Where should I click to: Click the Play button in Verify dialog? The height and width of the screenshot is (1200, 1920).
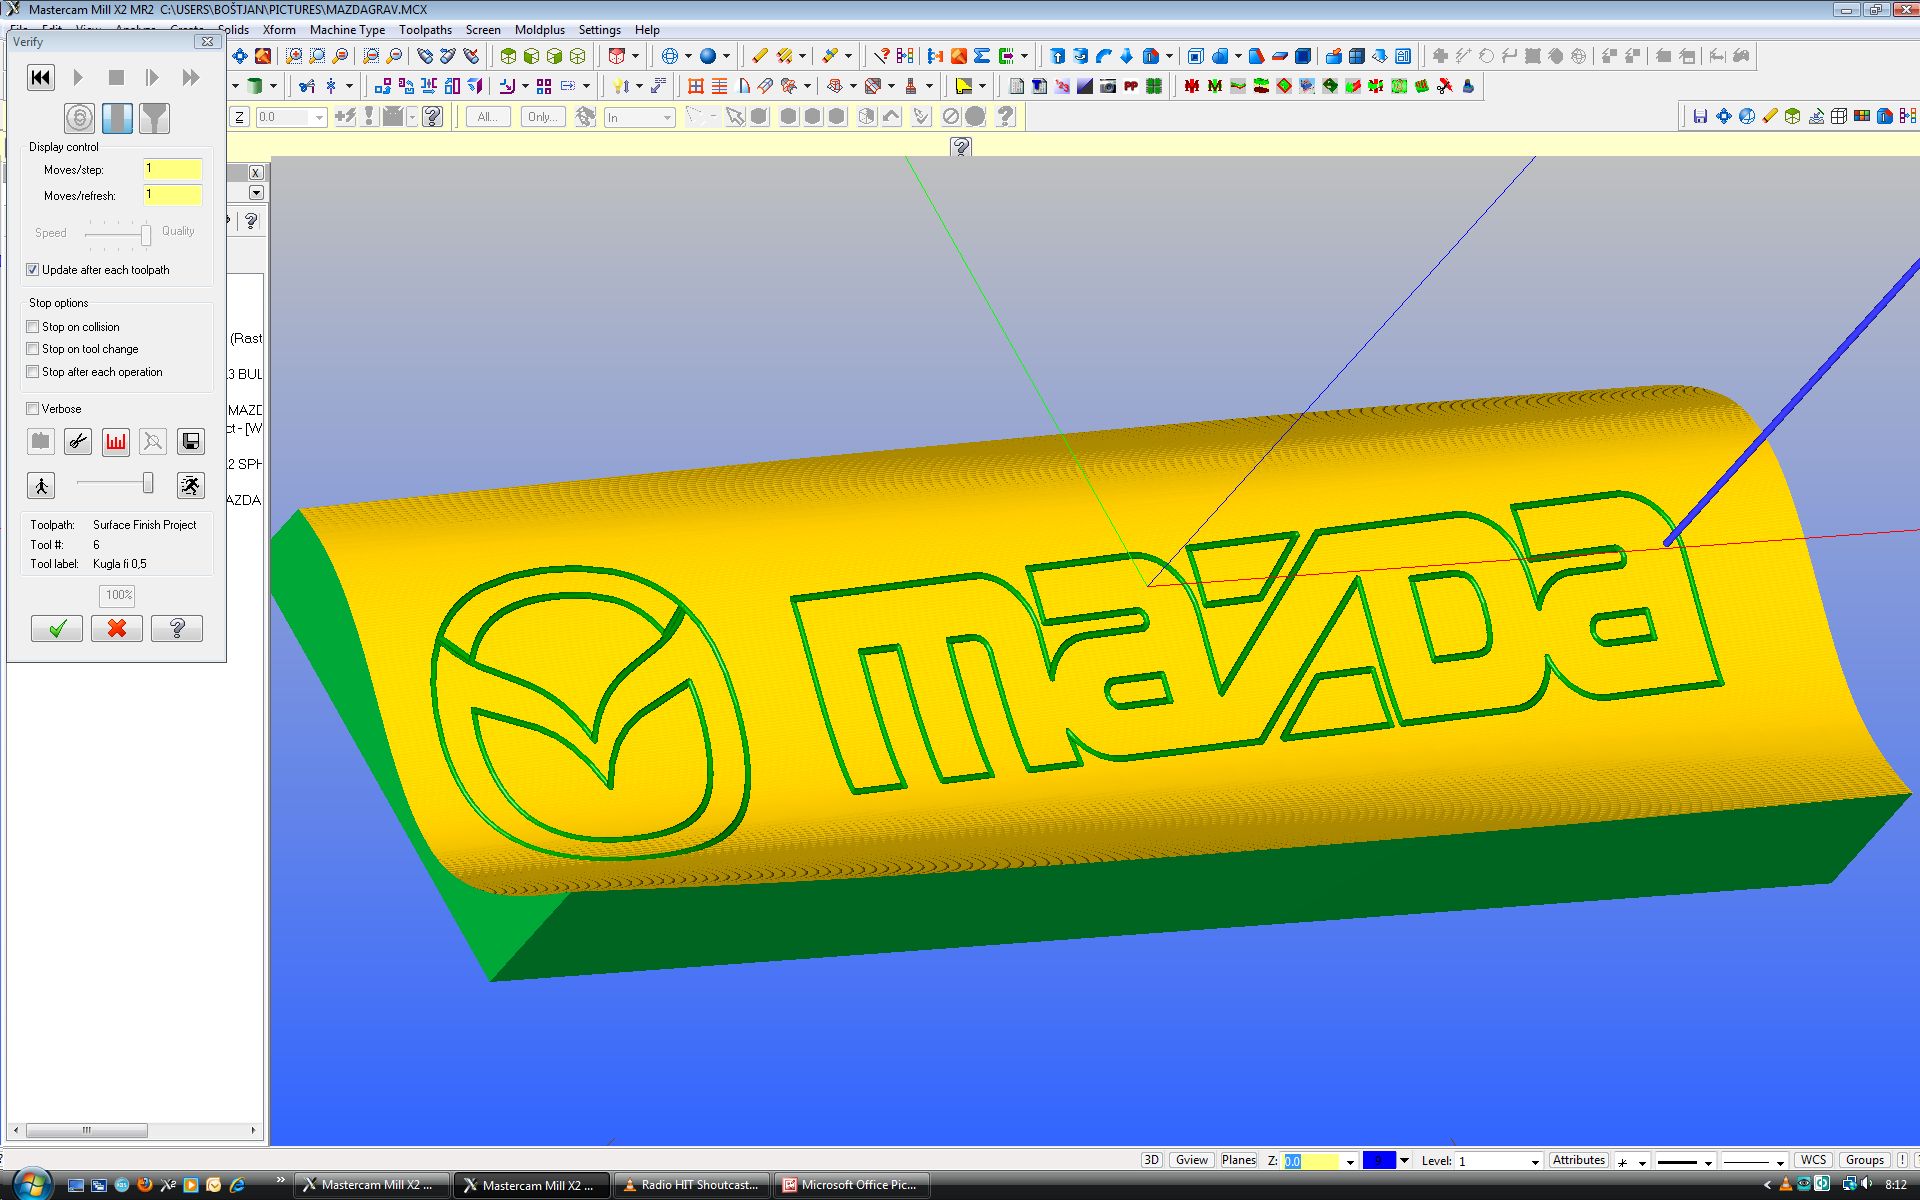(x=78, y=77)
